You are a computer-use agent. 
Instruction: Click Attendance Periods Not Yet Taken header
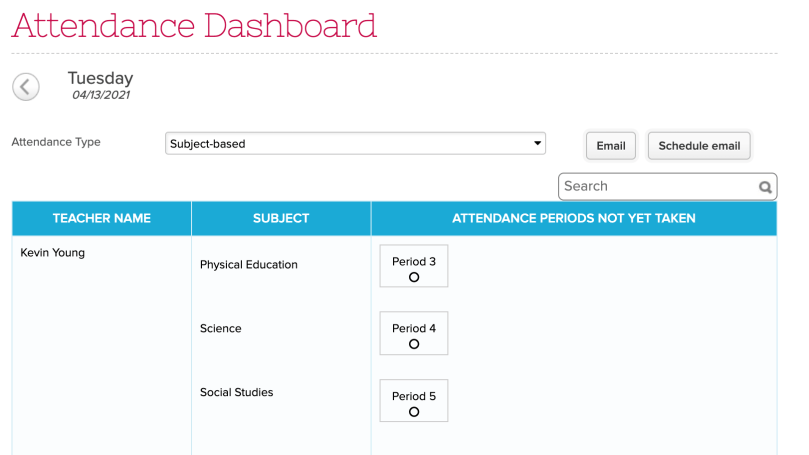pos(573,218)
